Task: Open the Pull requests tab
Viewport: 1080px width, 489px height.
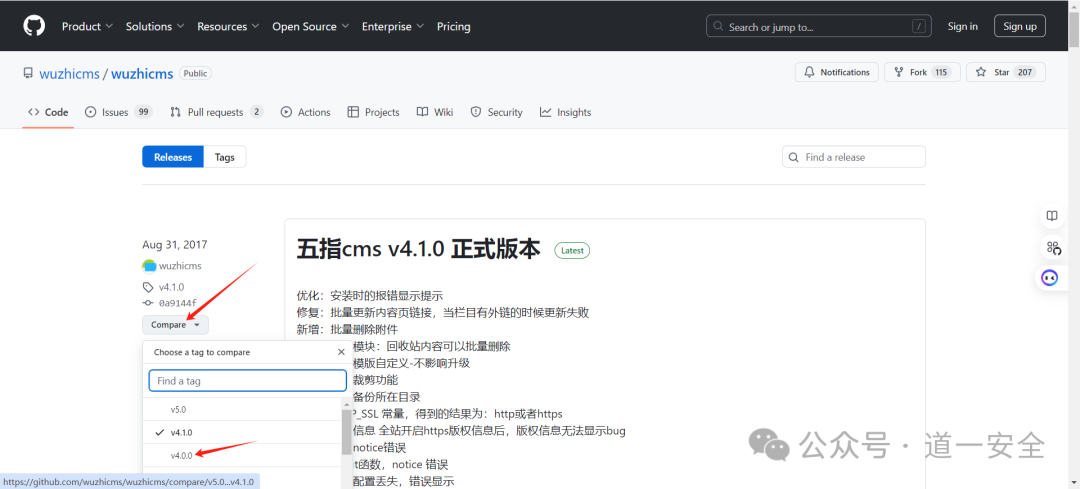Action: 216,112
